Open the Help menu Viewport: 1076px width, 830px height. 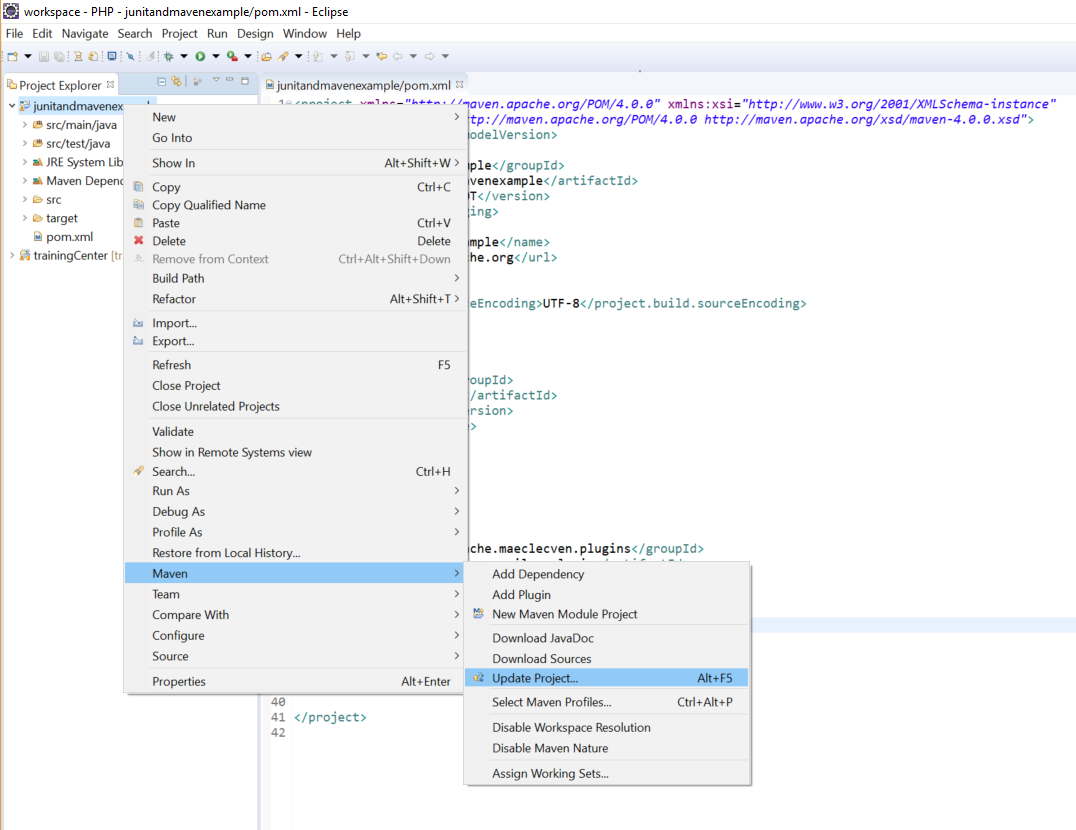point(348,34)
